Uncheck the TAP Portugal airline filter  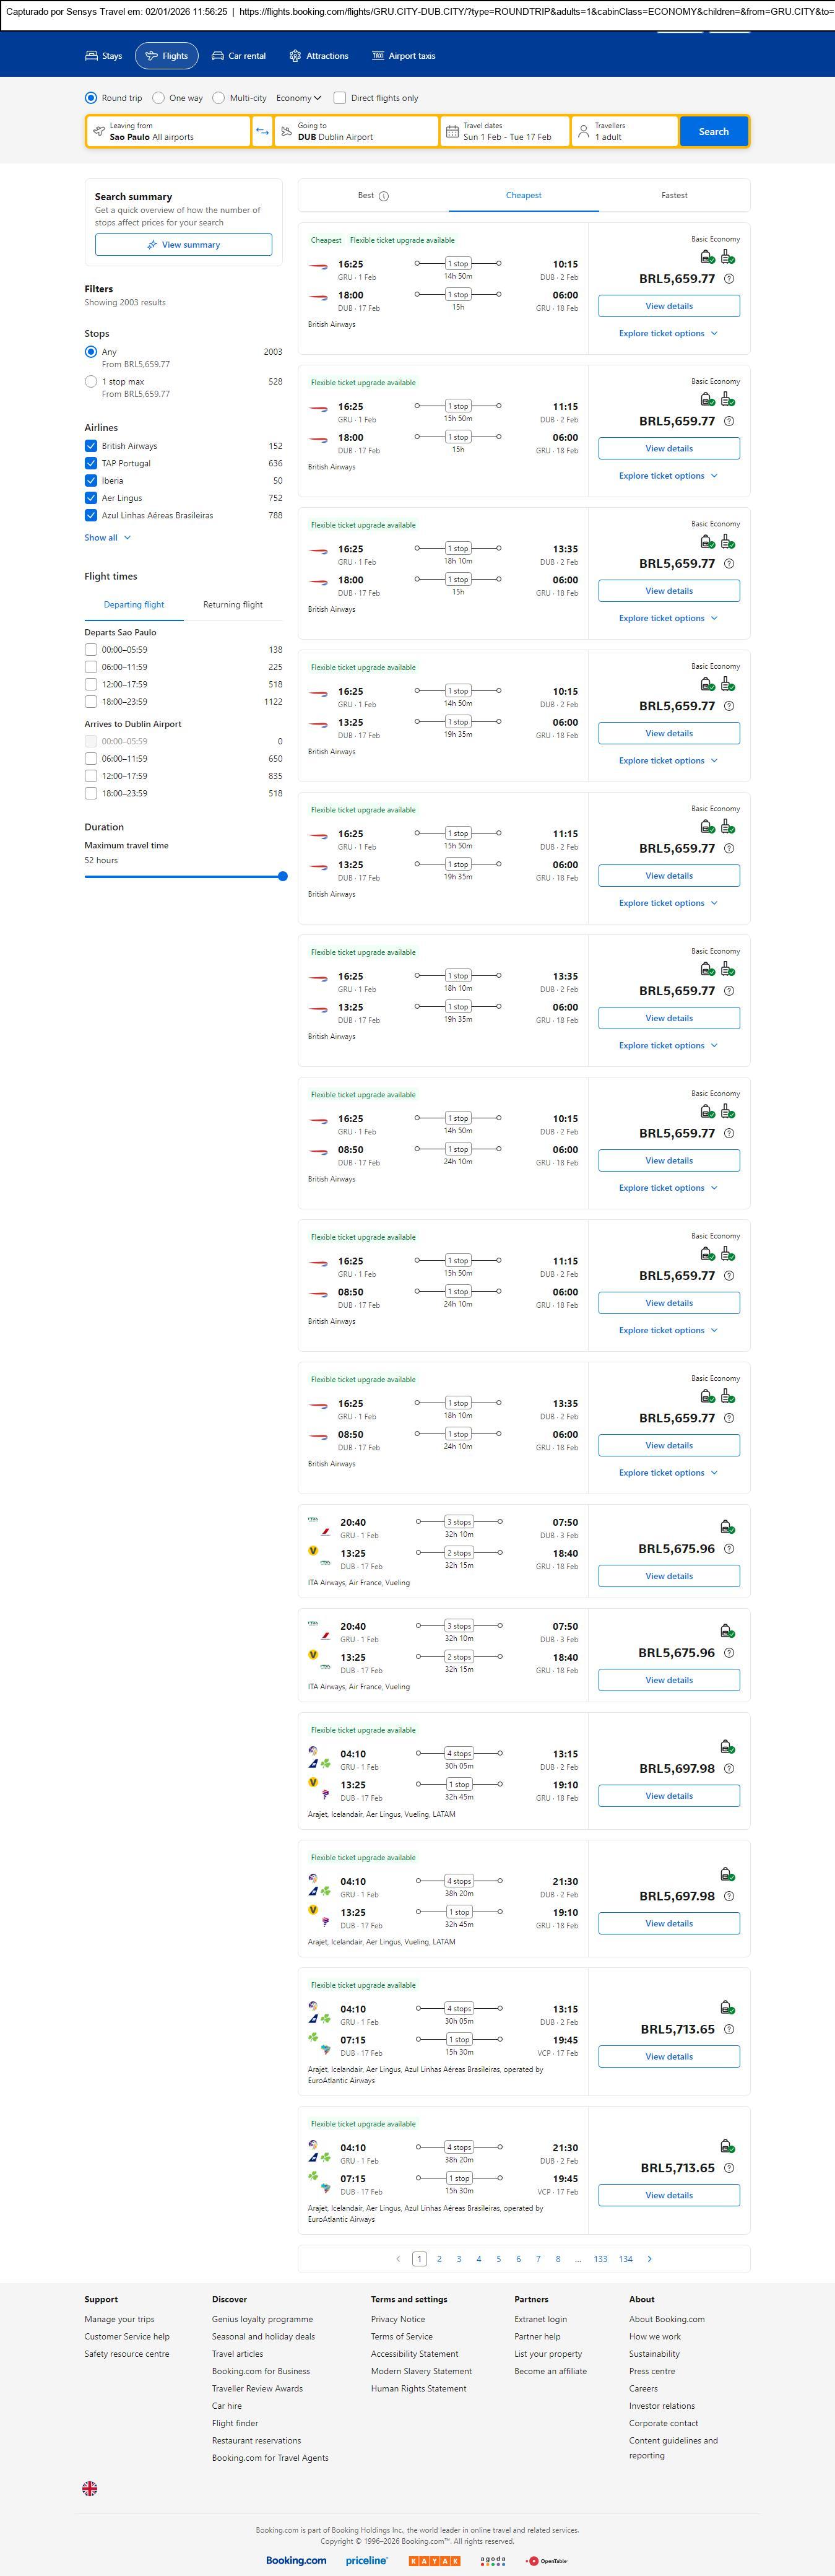point(91,464)
